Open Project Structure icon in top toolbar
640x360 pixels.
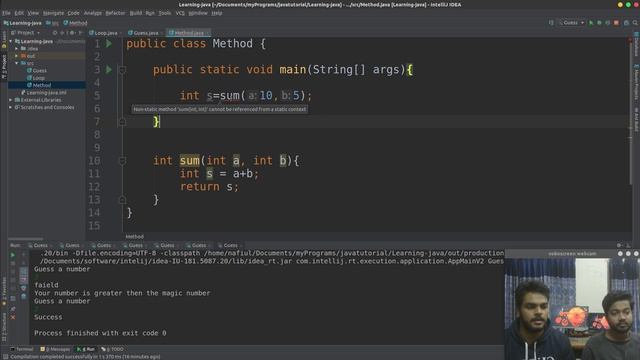626,23
